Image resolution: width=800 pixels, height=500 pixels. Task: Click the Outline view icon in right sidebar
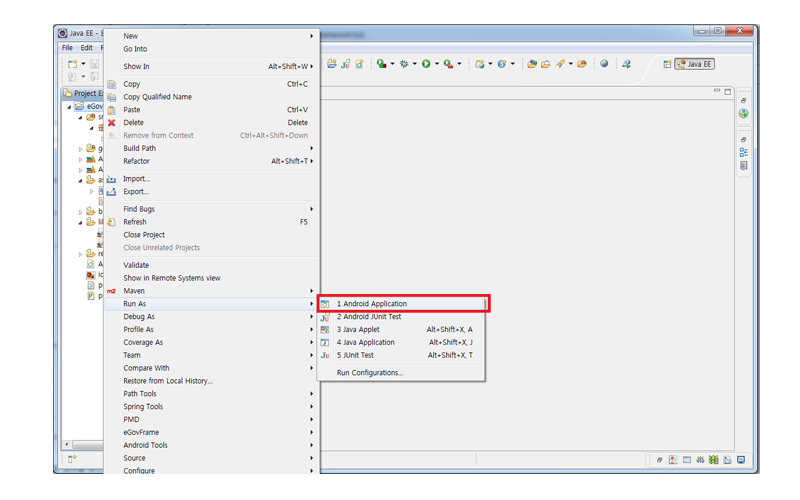click(744, 152)
